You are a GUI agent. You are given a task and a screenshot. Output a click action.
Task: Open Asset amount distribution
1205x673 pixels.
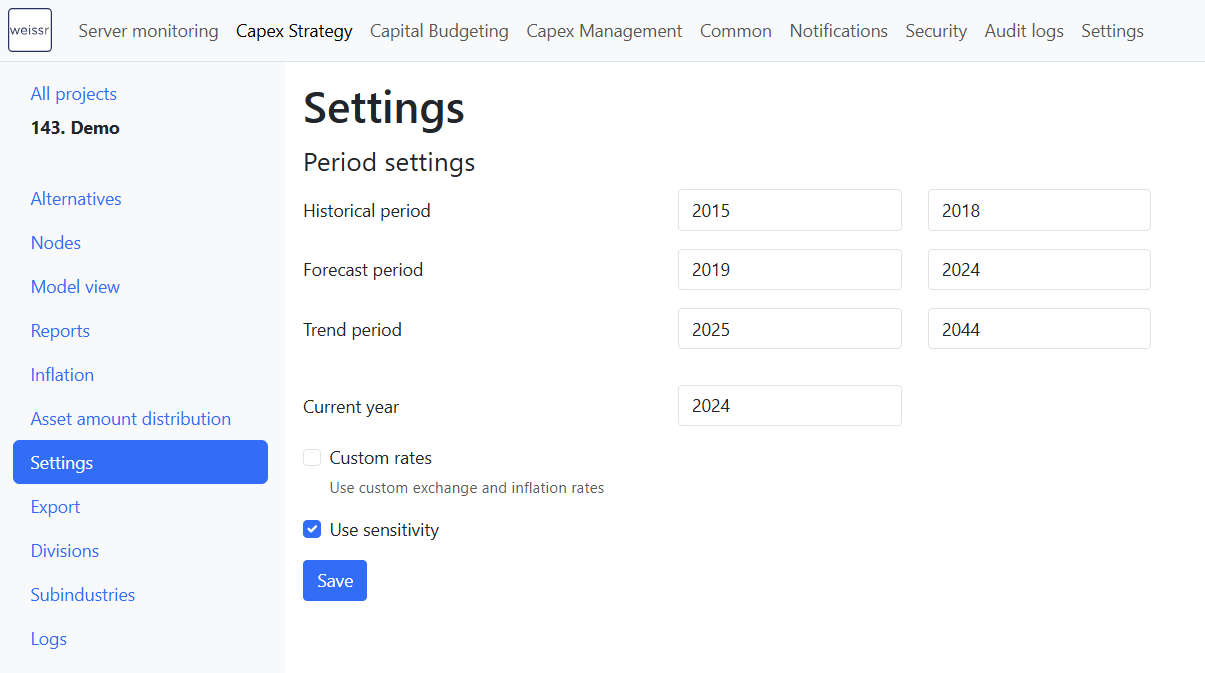point(131,419)
